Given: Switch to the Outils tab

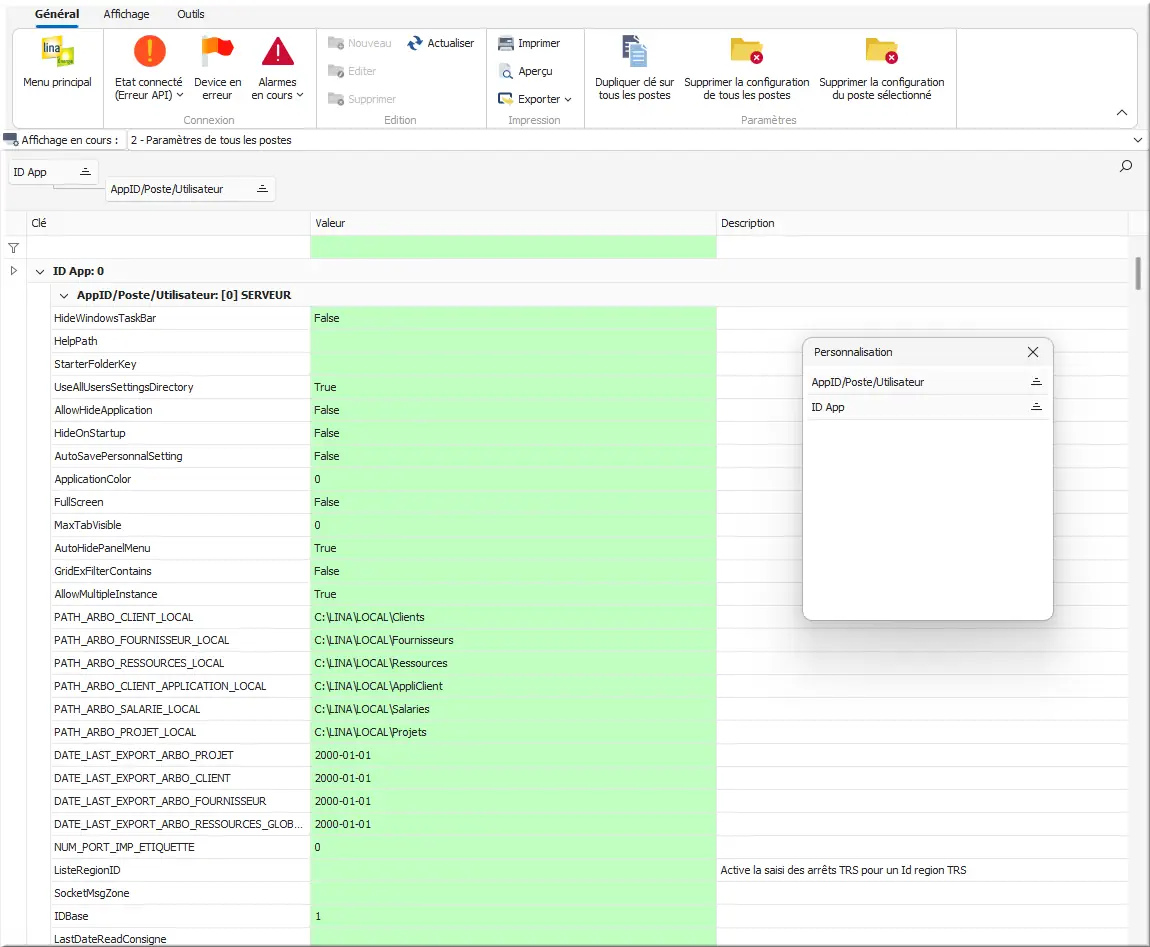Looking at the screenshot, I should [191, 14].
